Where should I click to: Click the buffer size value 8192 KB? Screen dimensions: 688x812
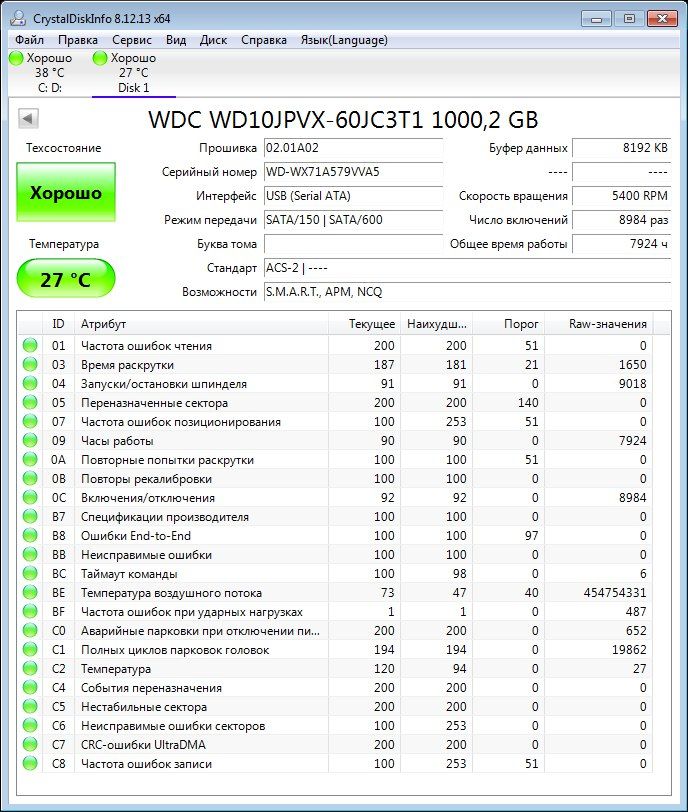click(622, 148)
